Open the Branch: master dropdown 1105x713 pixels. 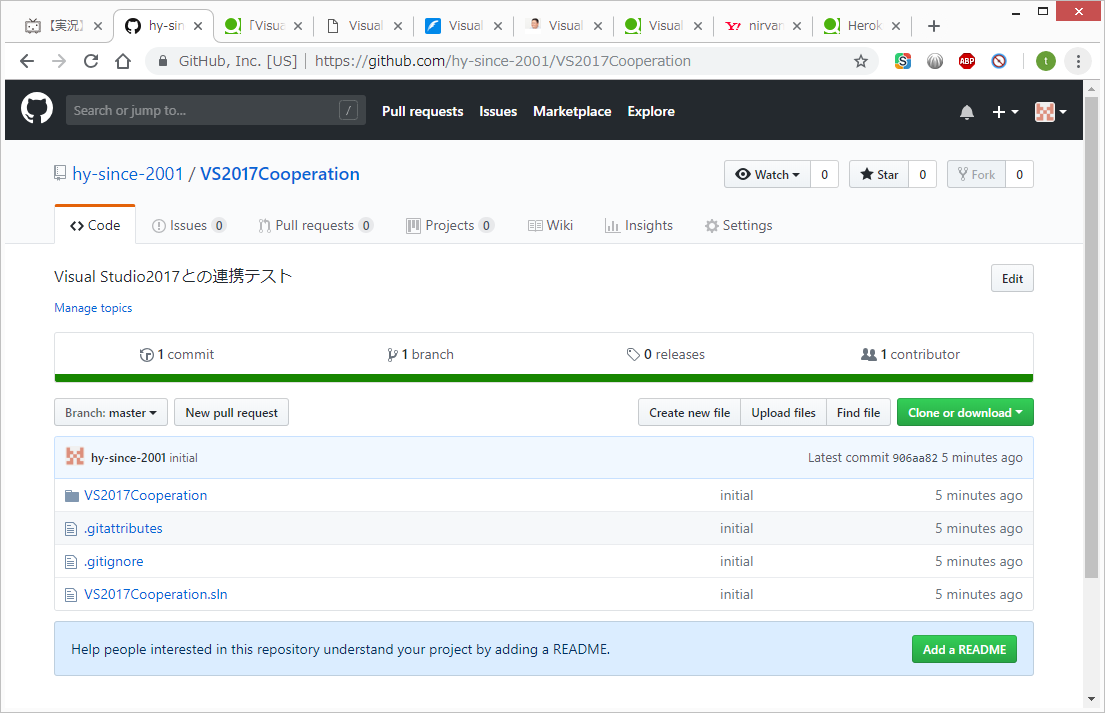click(110, 411)
